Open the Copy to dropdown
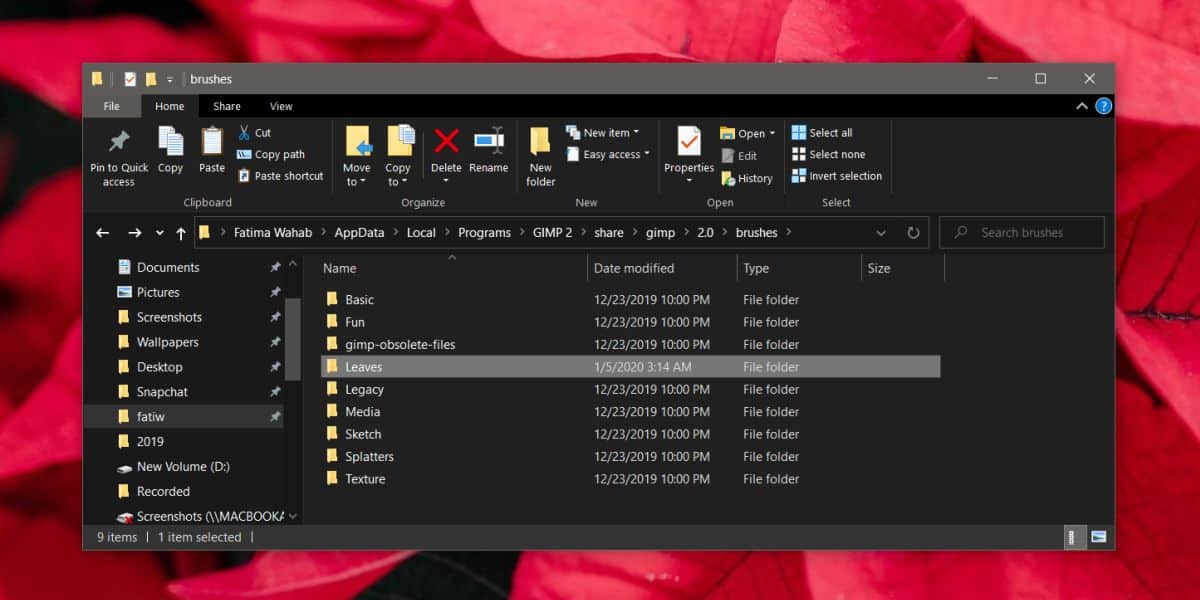This screenshot has height=600, width=1200. pos(399,155)
